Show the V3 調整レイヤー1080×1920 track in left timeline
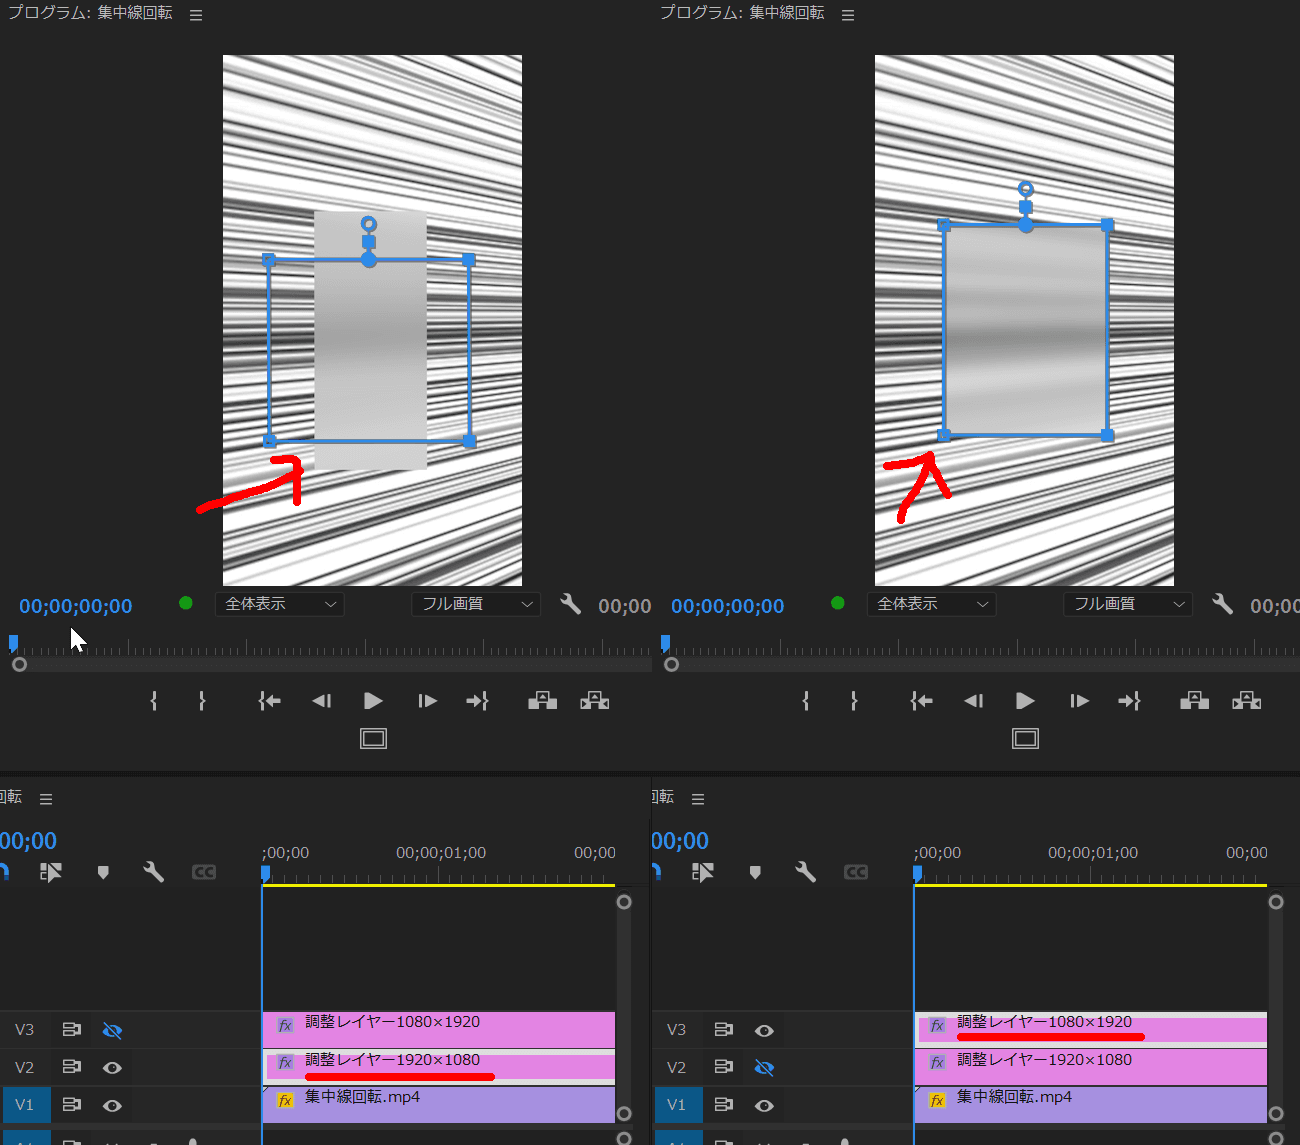Image resolution: width=1300 pixels, height=1145 pixels. pos(112,1029)
